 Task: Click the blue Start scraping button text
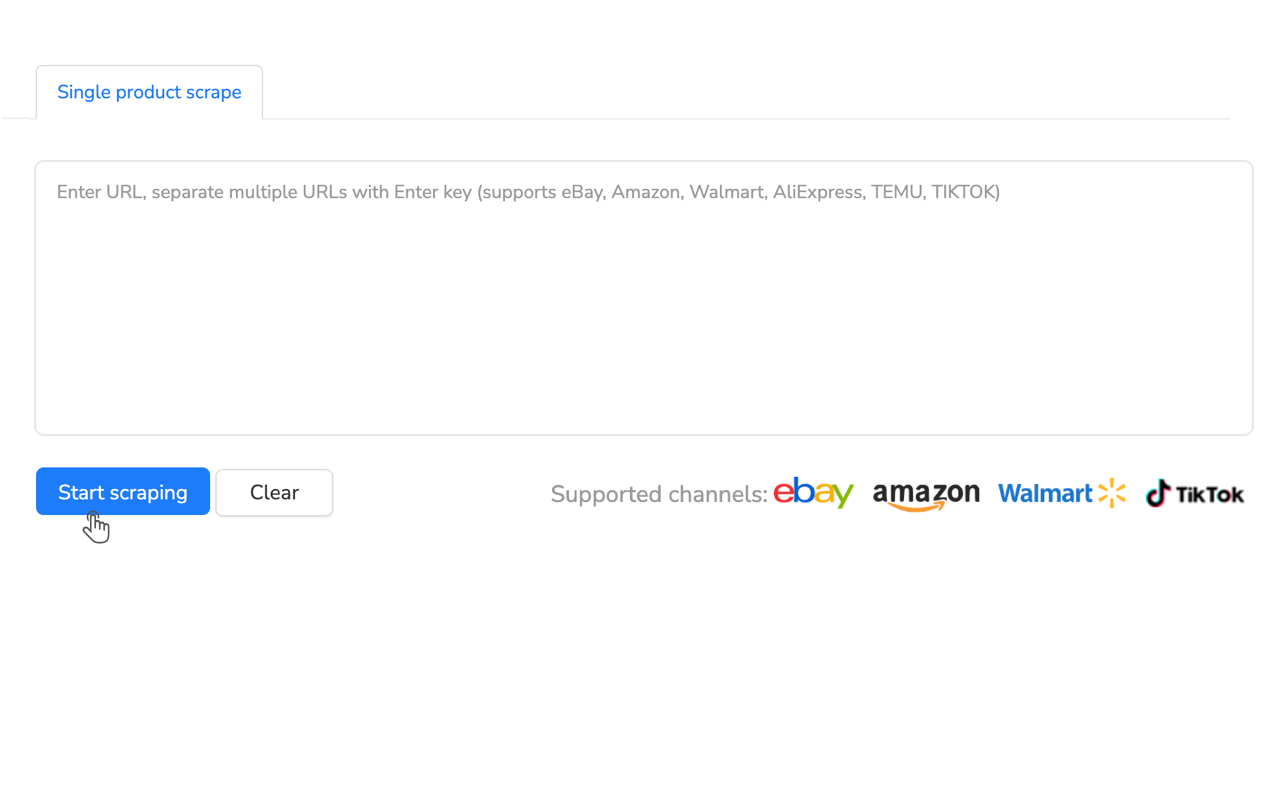[122, 491]
